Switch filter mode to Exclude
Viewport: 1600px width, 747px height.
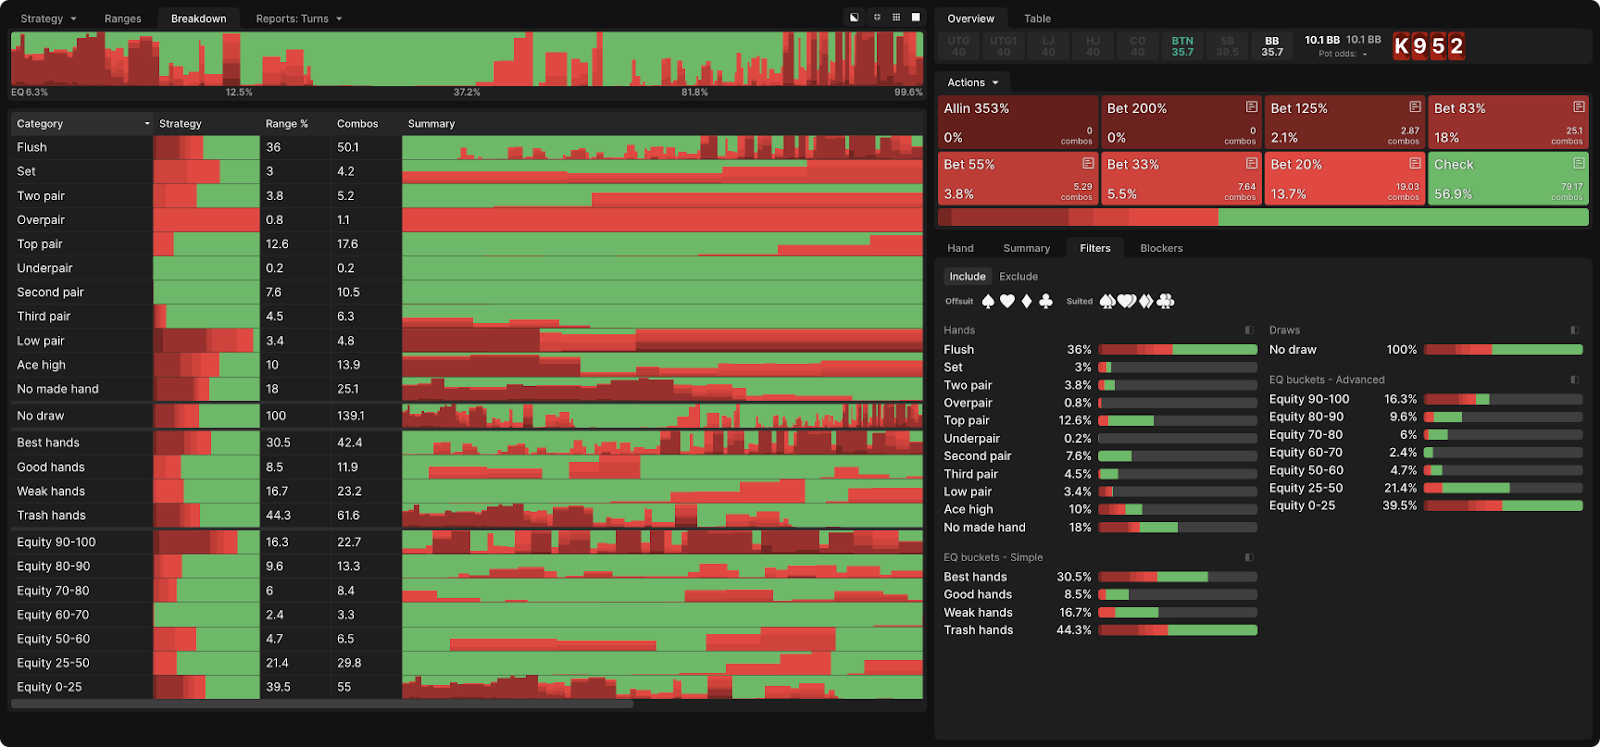click(x=1018, y=277)
